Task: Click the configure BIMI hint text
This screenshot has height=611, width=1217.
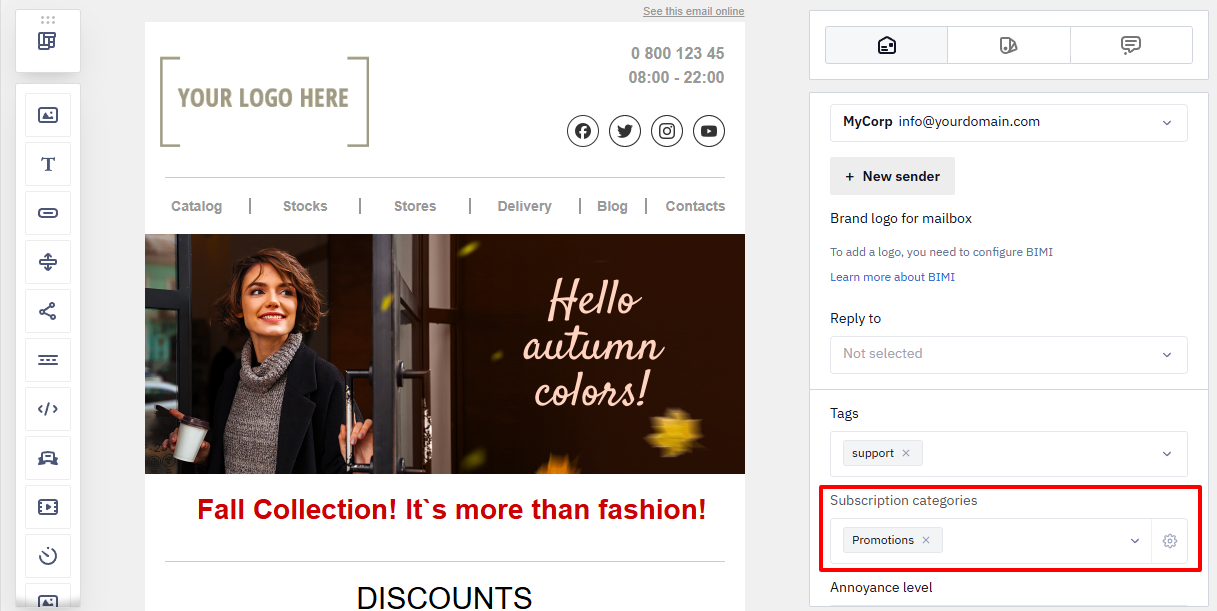Action: pyautogui.click(x=941, y=252)
